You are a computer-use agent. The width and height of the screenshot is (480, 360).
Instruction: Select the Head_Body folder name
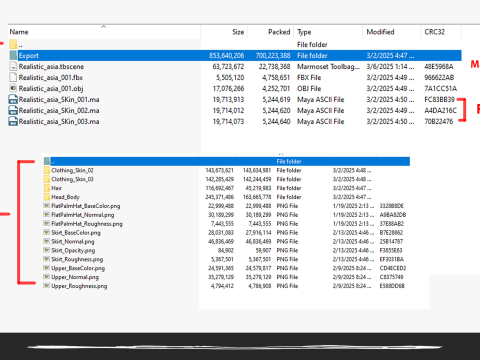click(65, 197)
